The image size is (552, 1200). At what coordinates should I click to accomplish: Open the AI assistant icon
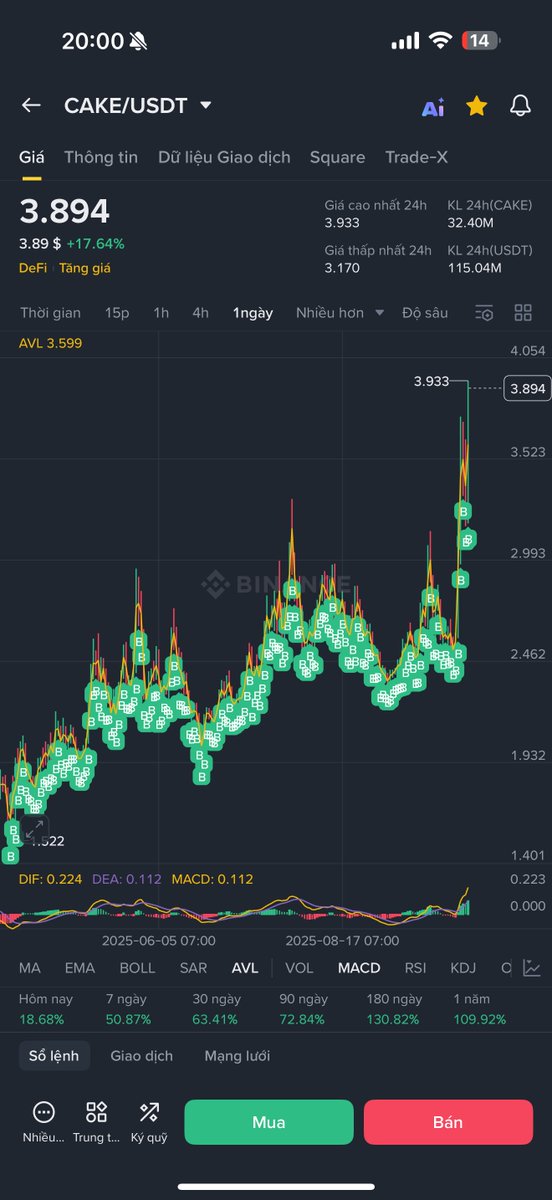pyautogui.click(x=433, y=107)
